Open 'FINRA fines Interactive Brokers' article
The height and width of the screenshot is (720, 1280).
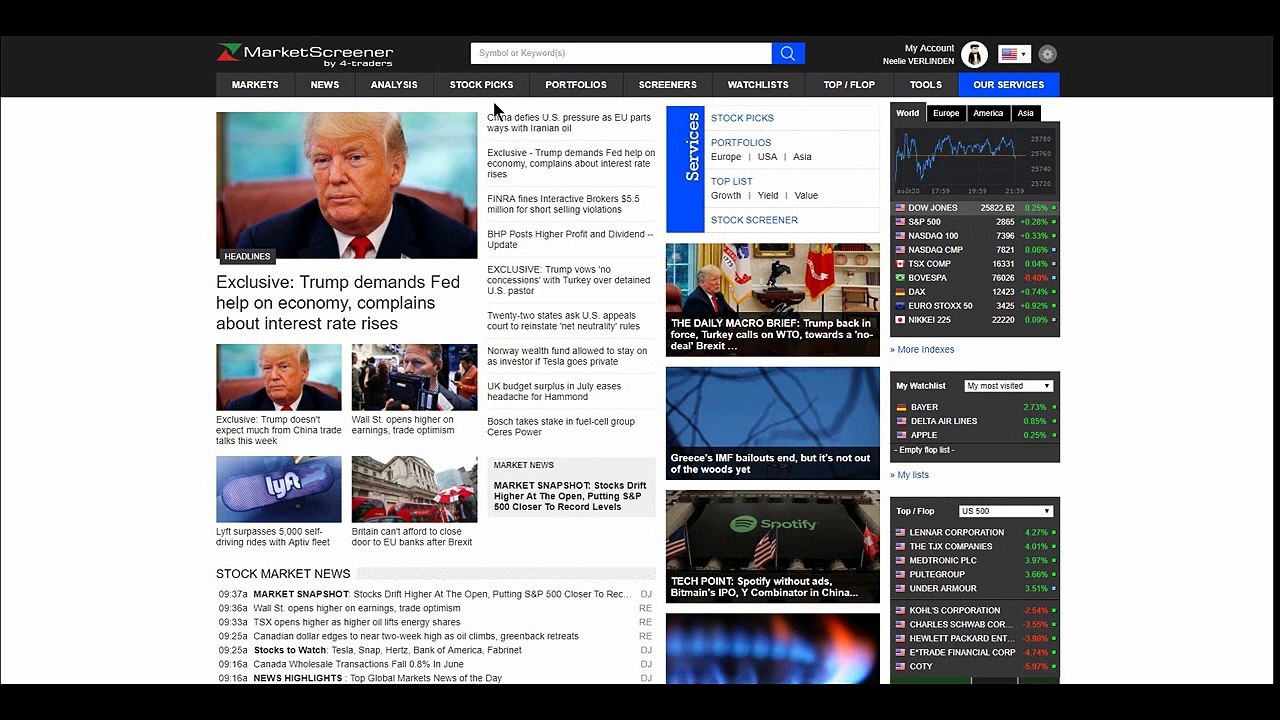click(563, 204)
